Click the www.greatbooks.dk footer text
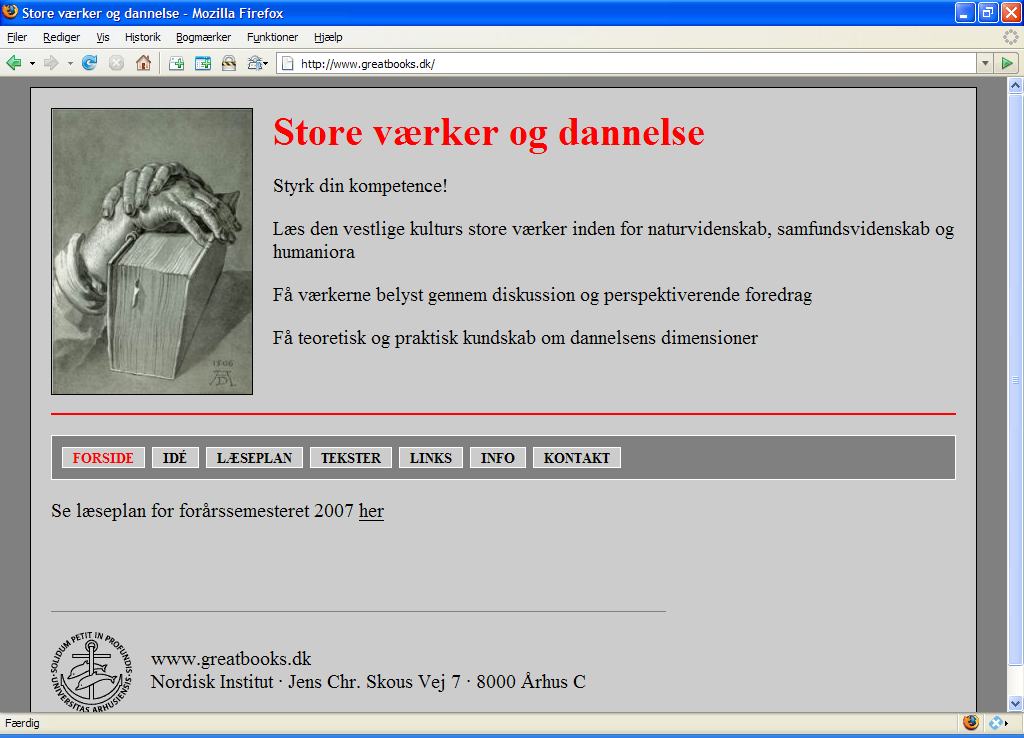The width and height of the screenshot is (1024, 738). (x=231, y=658)
